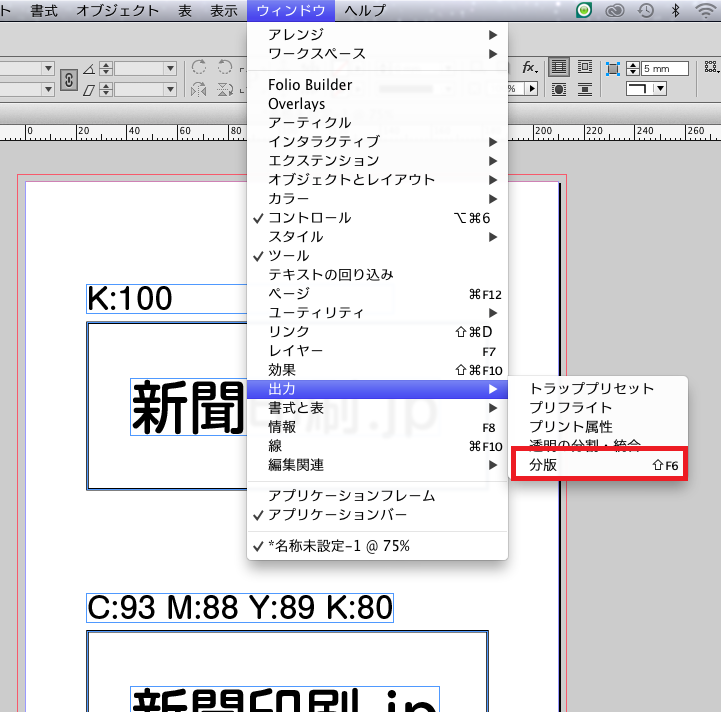Close the open ウィンドウ menu
721x712 pixels.
click(291, 11)
